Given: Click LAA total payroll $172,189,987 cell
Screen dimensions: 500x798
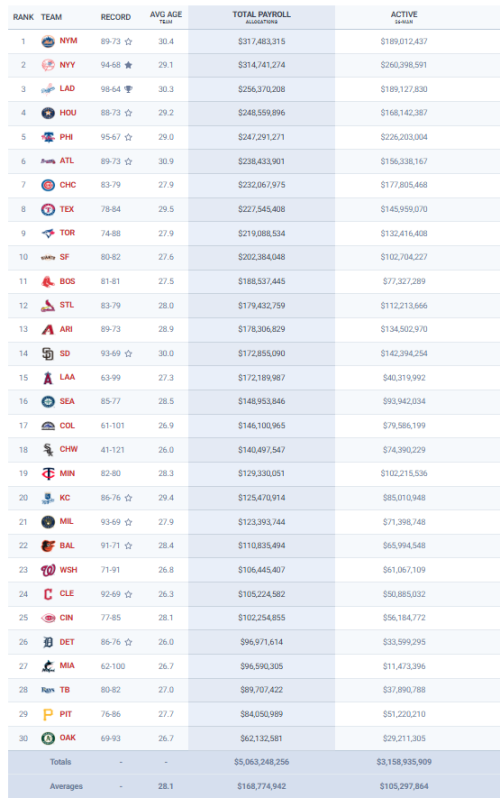Looking at the screenshot, I should coord(262,378).
